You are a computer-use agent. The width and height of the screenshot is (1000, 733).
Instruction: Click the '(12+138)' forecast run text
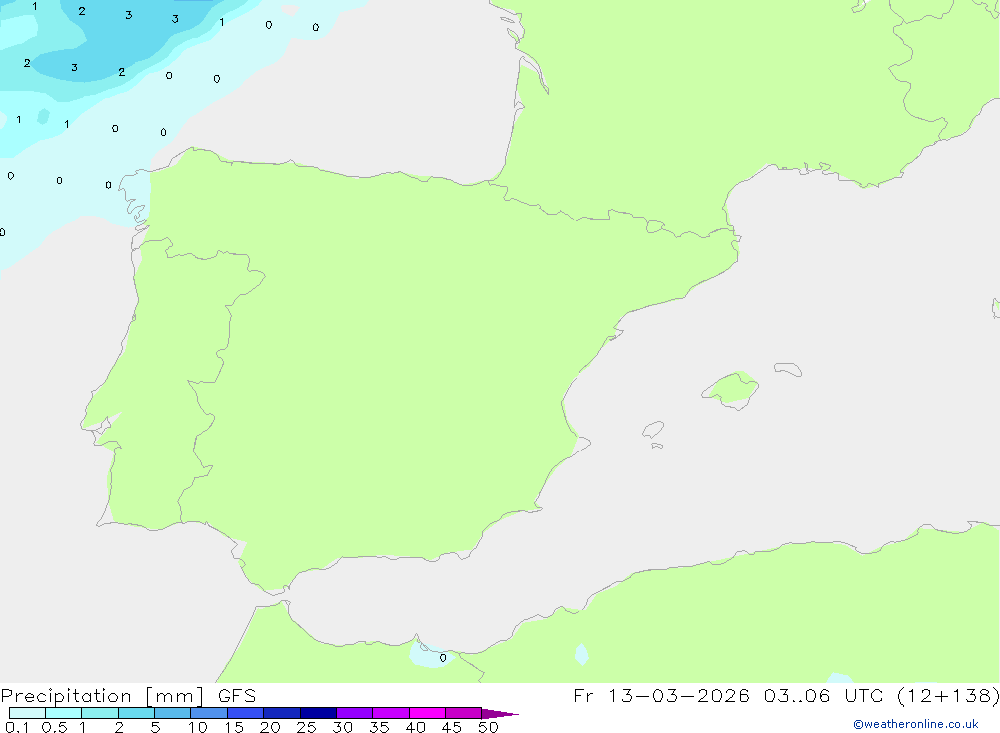[x=948, y=695]
